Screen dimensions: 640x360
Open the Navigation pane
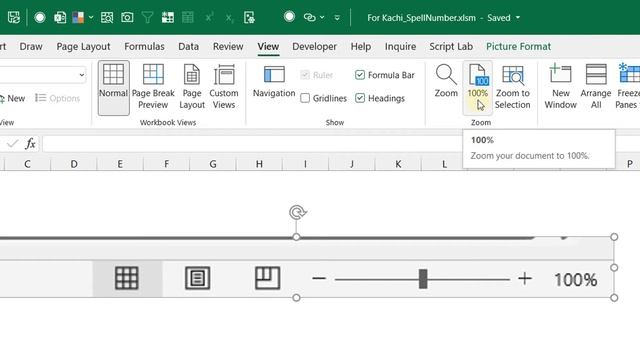(274, 82)
